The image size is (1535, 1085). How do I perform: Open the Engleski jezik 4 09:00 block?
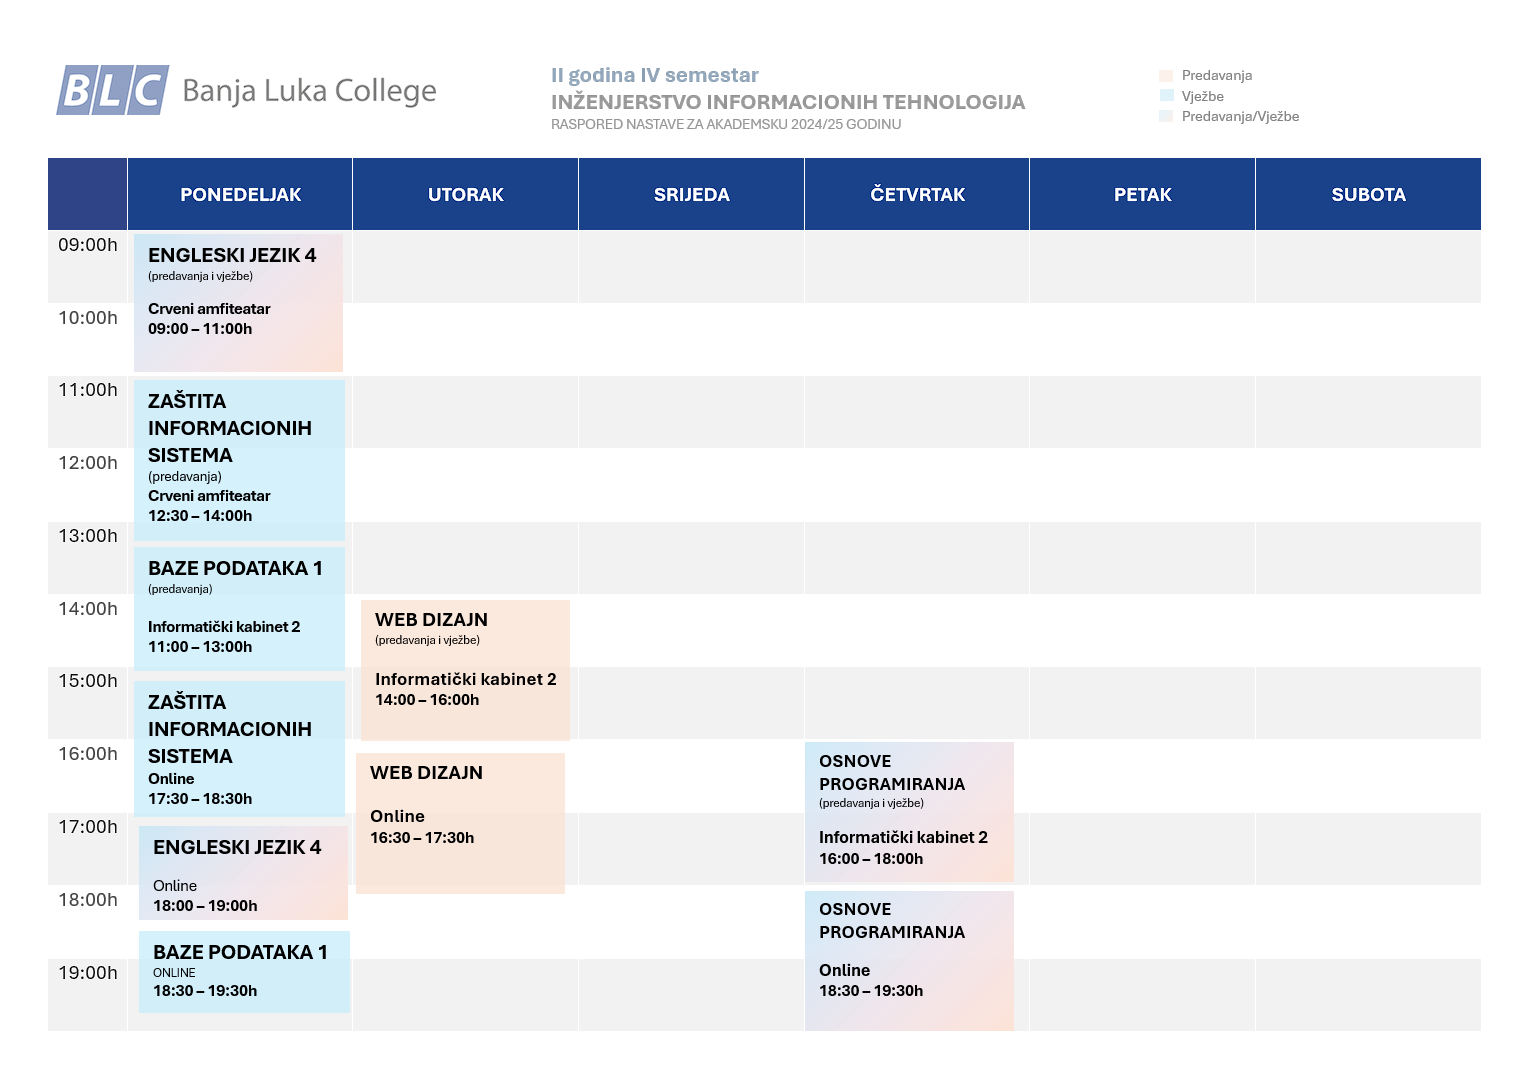(238, 303)
